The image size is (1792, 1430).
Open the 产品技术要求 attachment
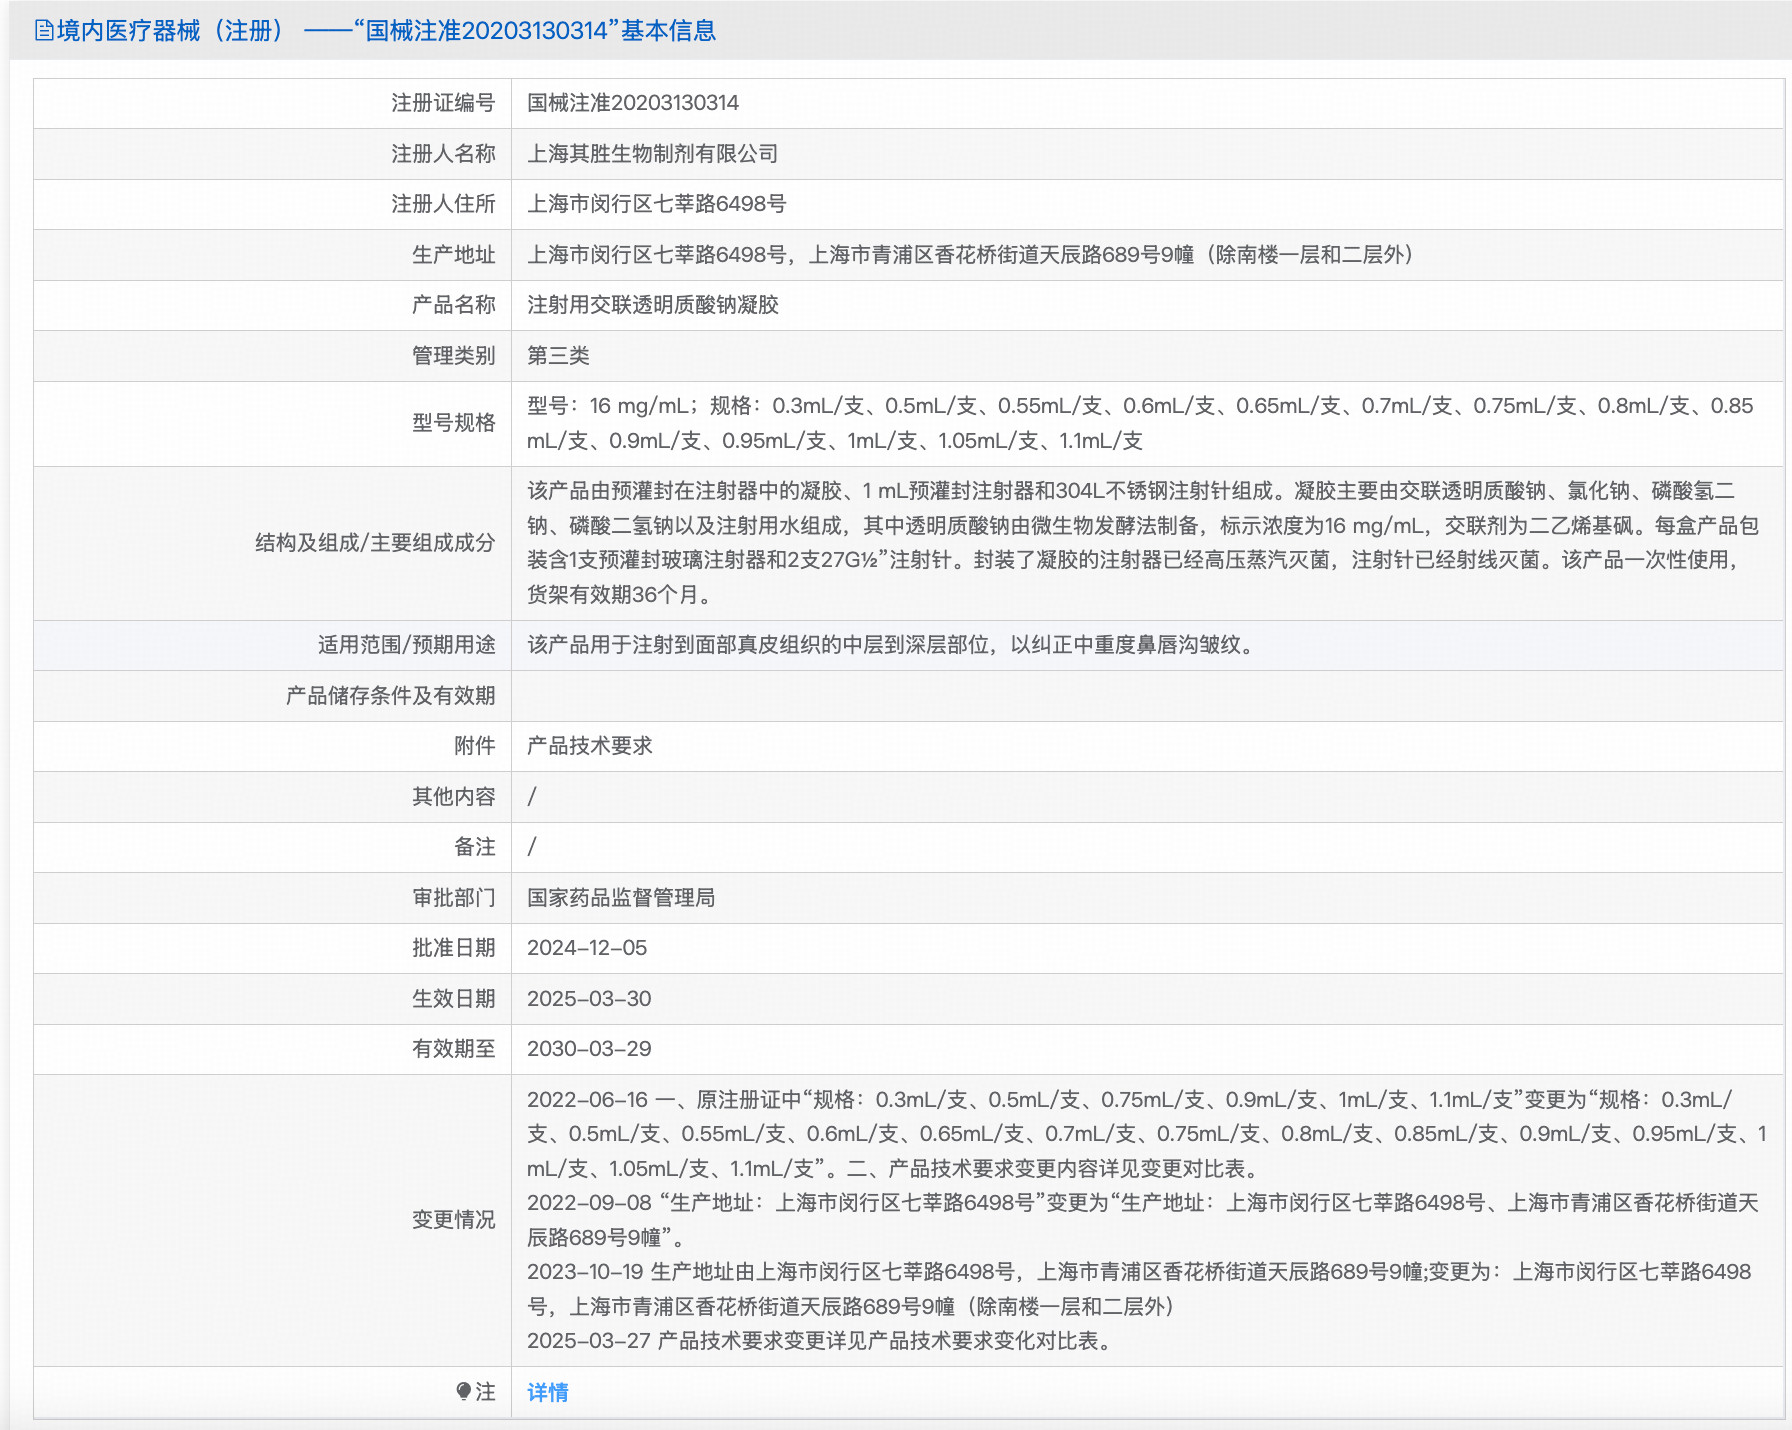pyautogui.click(x=590, y=746)
